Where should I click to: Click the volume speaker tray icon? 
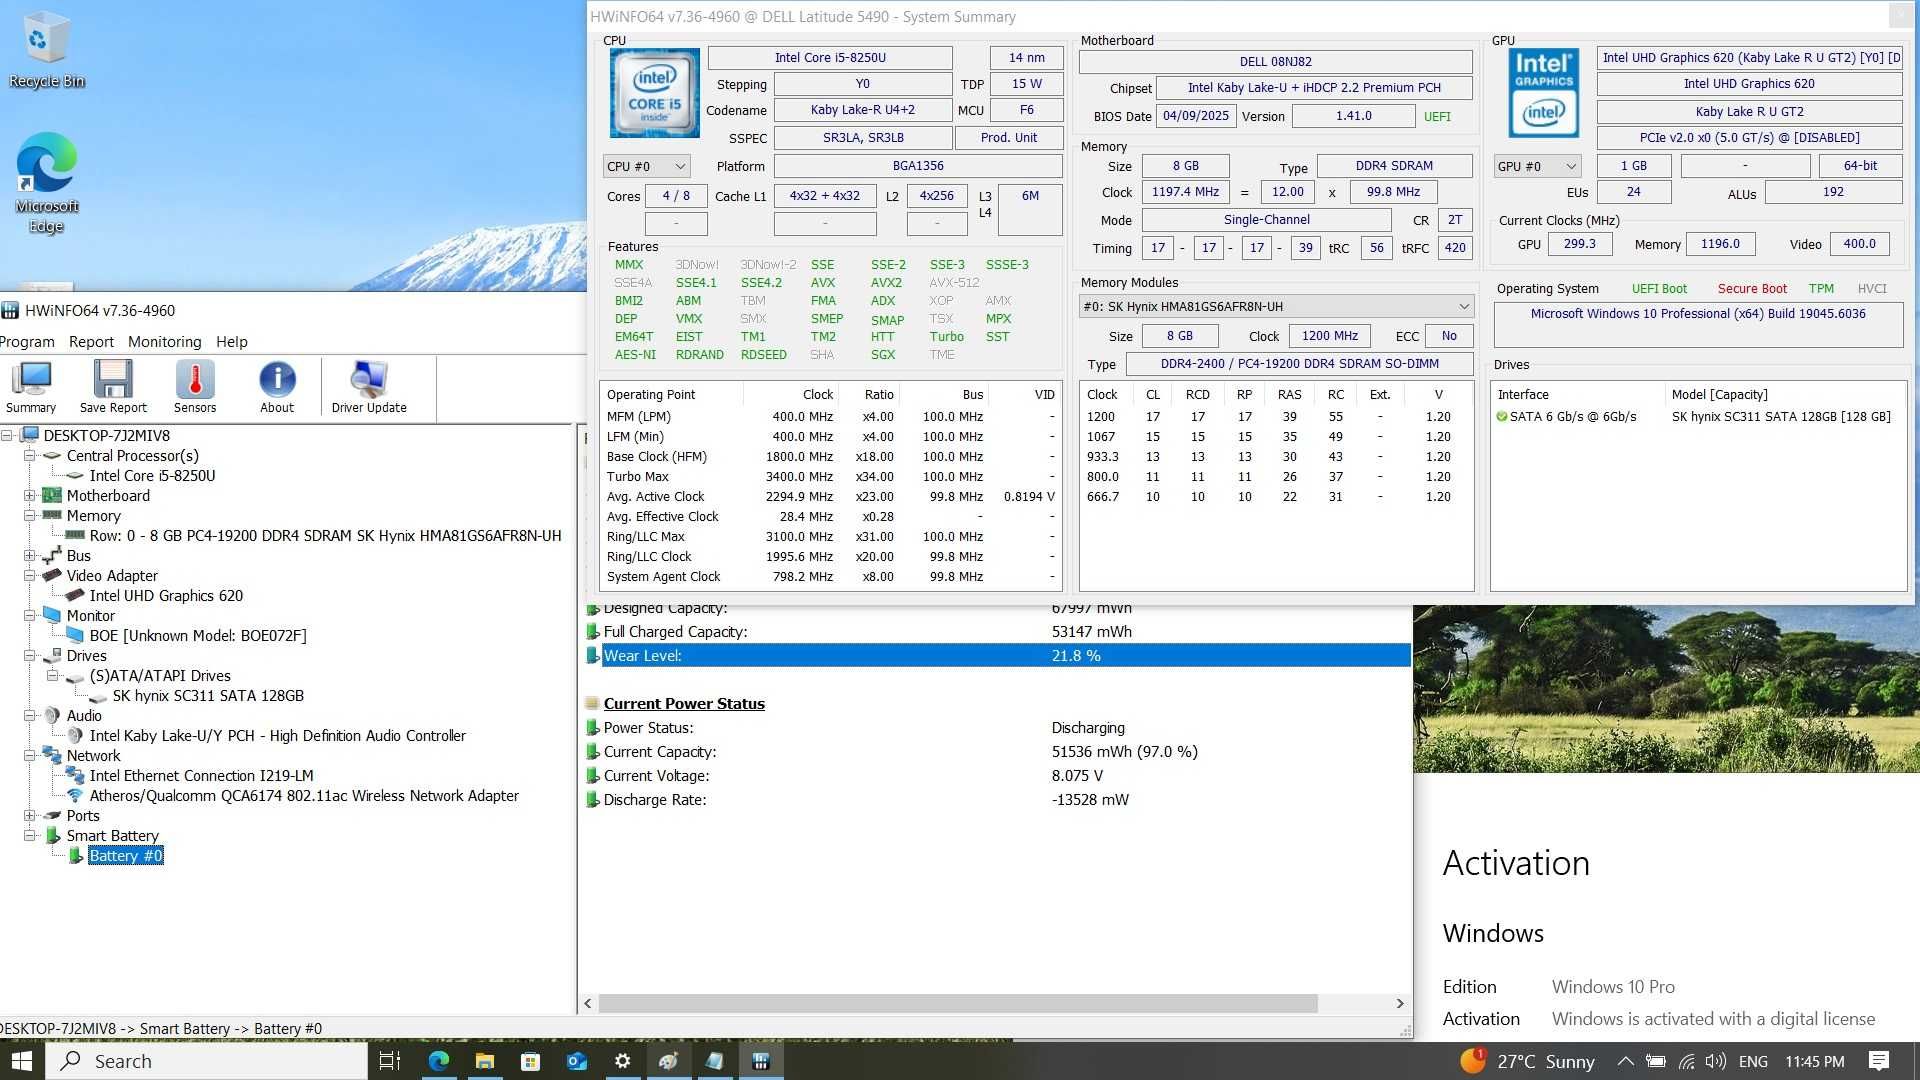[x=1716, y=1061]
